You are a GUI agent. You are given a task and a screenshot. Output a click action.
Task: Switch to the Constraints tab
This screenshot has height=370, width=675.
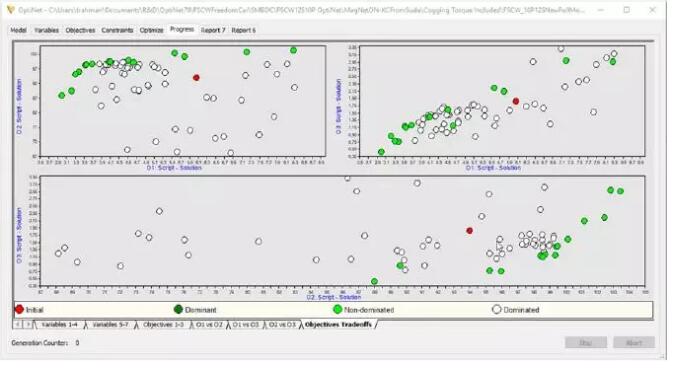(117, 30)
